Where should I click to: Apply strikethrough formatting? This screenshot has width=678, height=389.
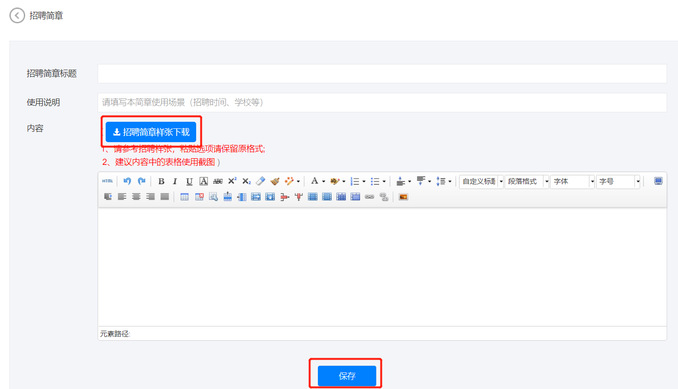(x=217, y=181)
